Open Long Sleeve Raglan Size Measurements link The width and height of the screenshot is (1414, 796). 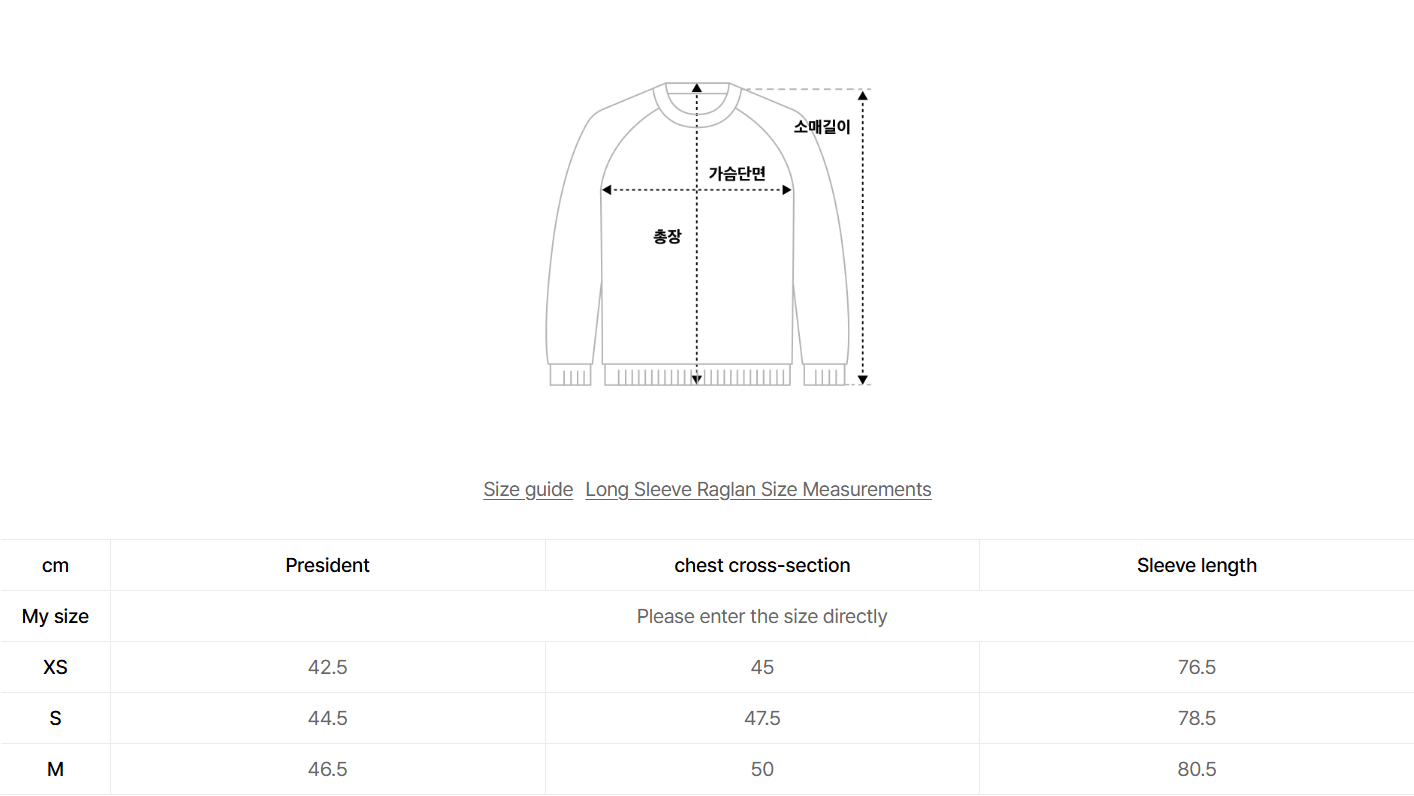point(758,489)
